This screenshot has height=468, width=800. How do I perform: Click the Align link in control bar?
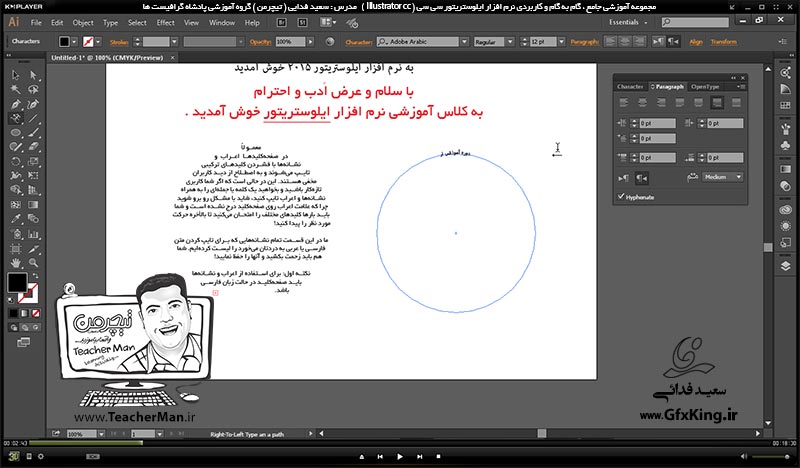pyautogui.click(x=696, y=42)
